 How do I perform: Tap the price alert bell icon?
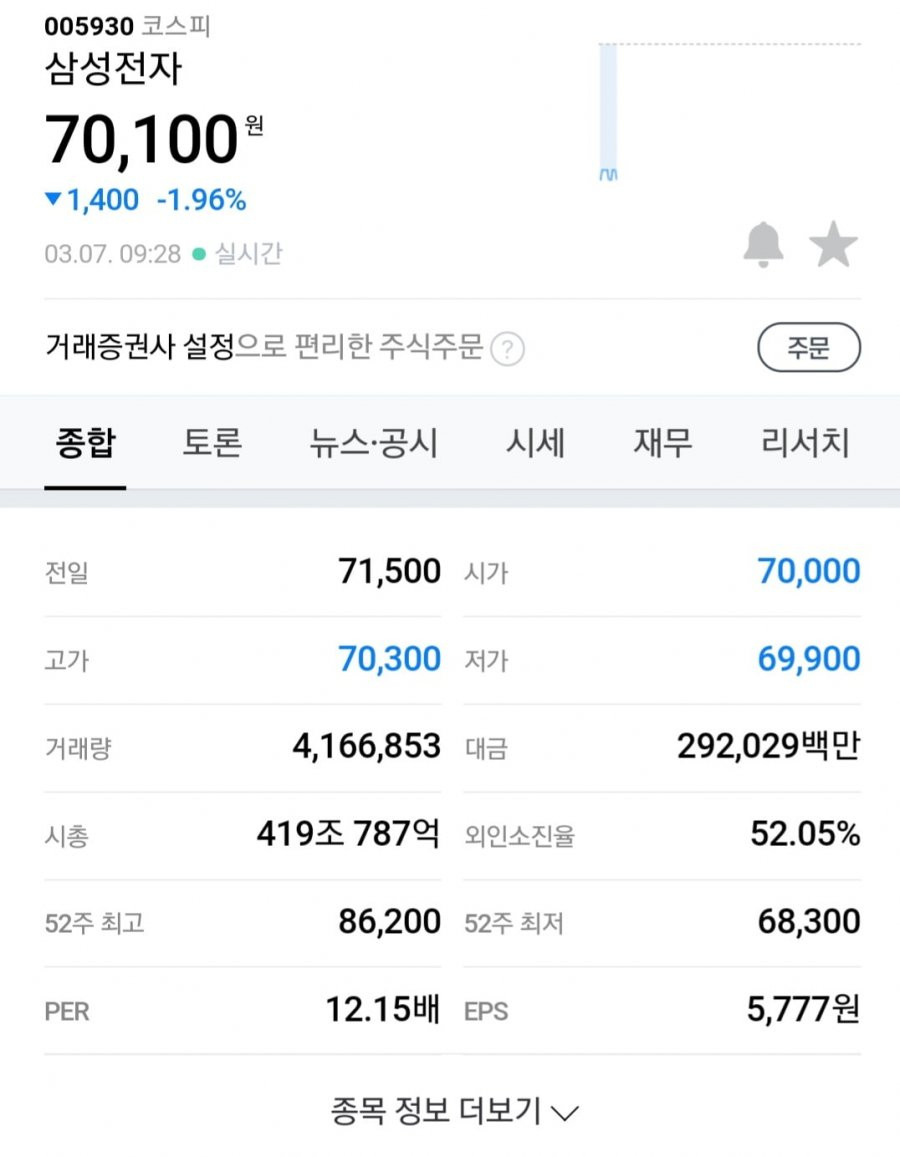tap(763, 244)
